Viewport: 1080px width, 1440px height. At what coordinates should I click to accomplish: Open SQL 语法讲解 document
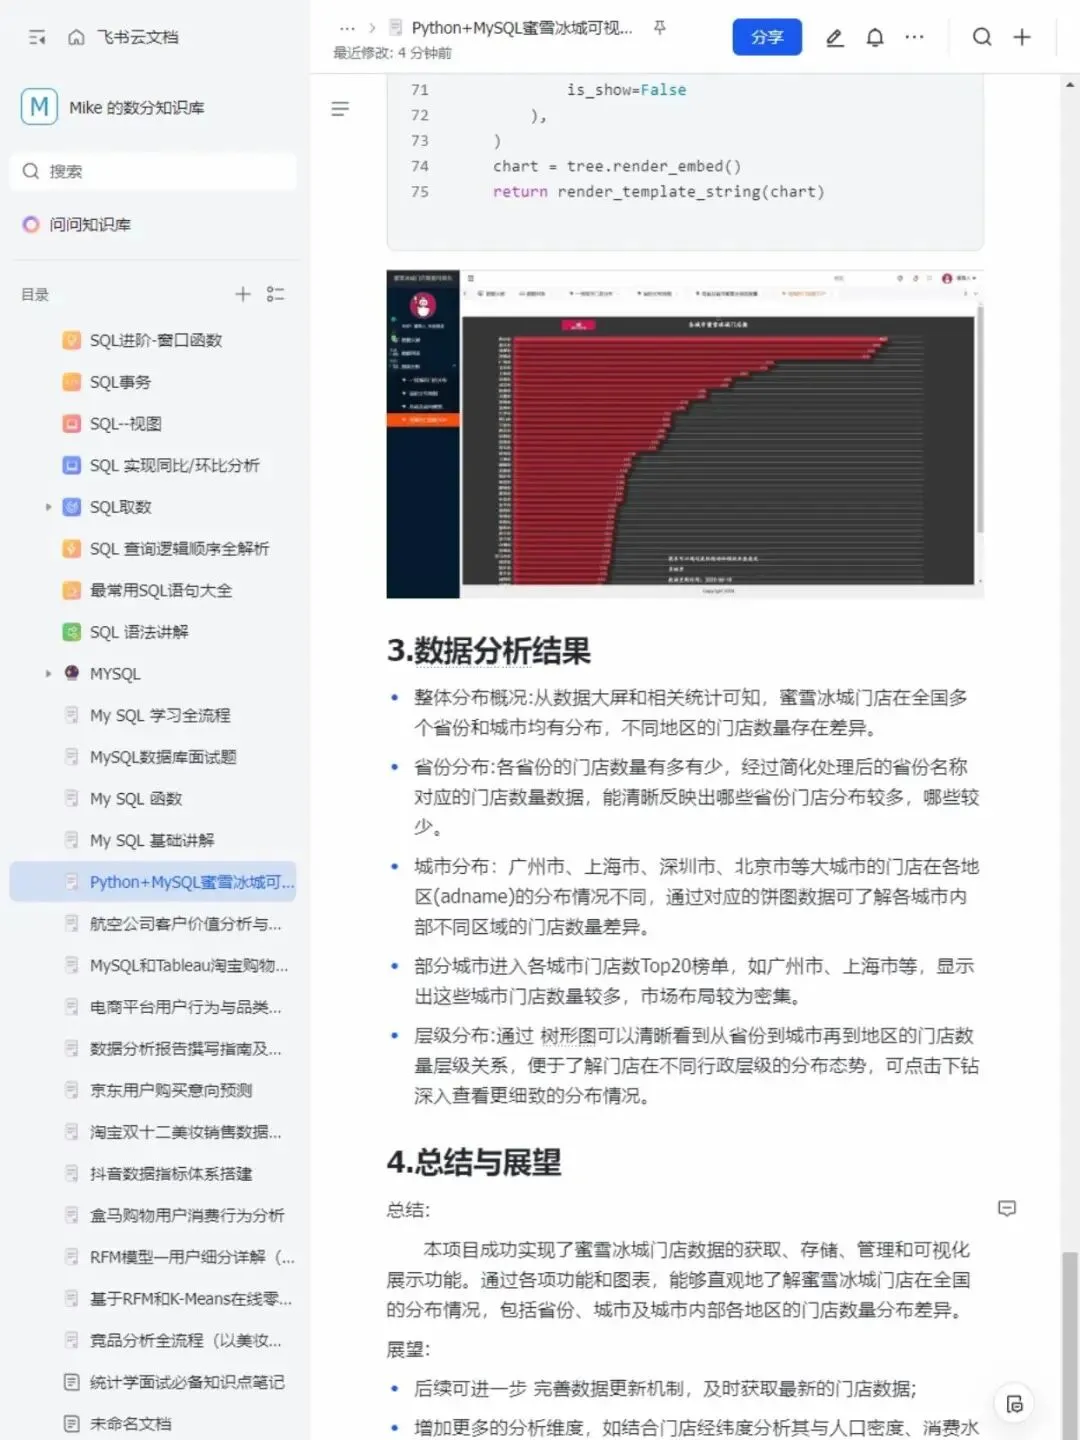tap(139, 632)
